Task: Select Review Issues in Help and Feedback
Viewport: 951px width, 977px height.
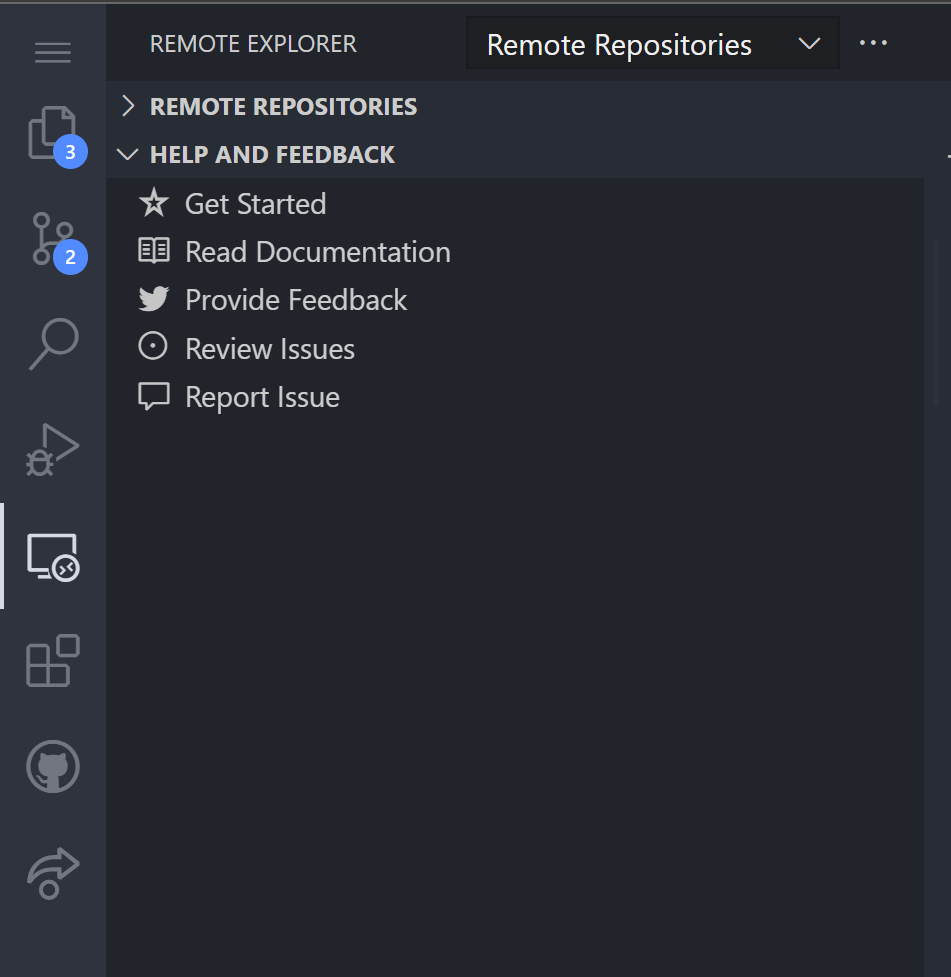Action: [x=270, y=348]
